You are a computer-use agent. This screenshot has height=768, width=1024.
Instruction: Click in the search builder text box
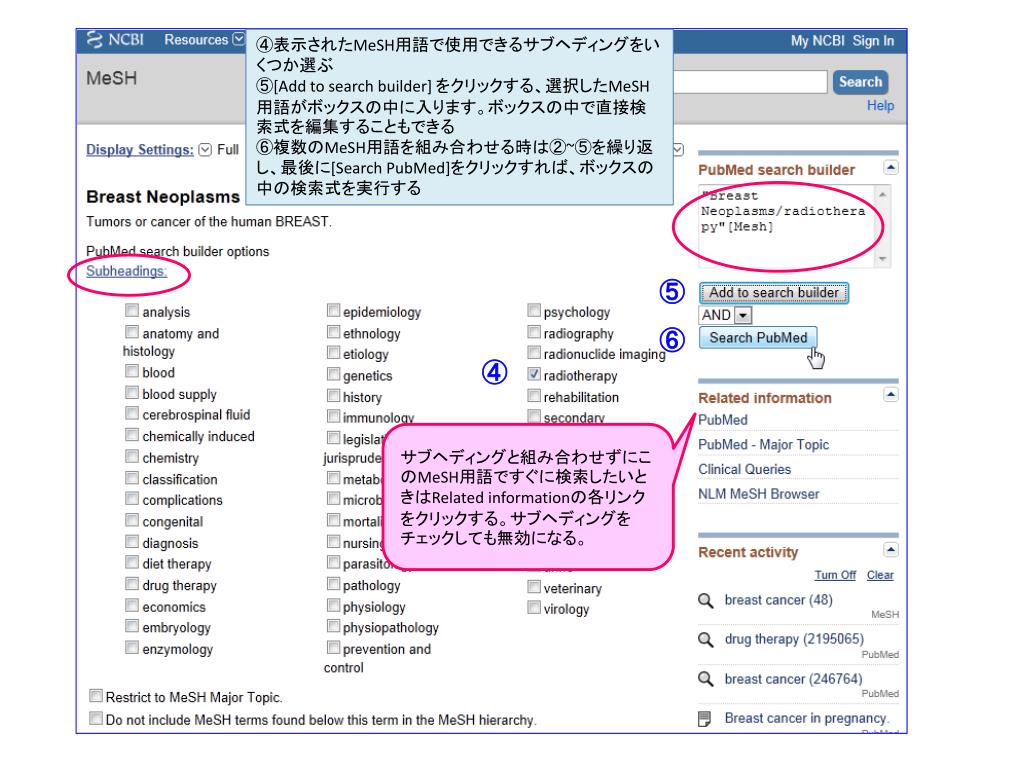pos(787,226)
